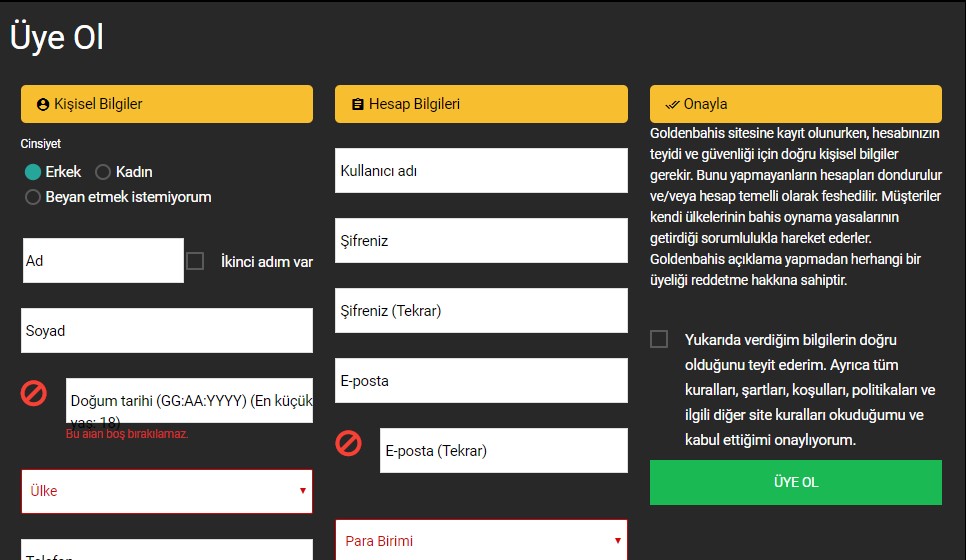
Task: Focus the Kullanıcı adı username field
Action: 481,171
